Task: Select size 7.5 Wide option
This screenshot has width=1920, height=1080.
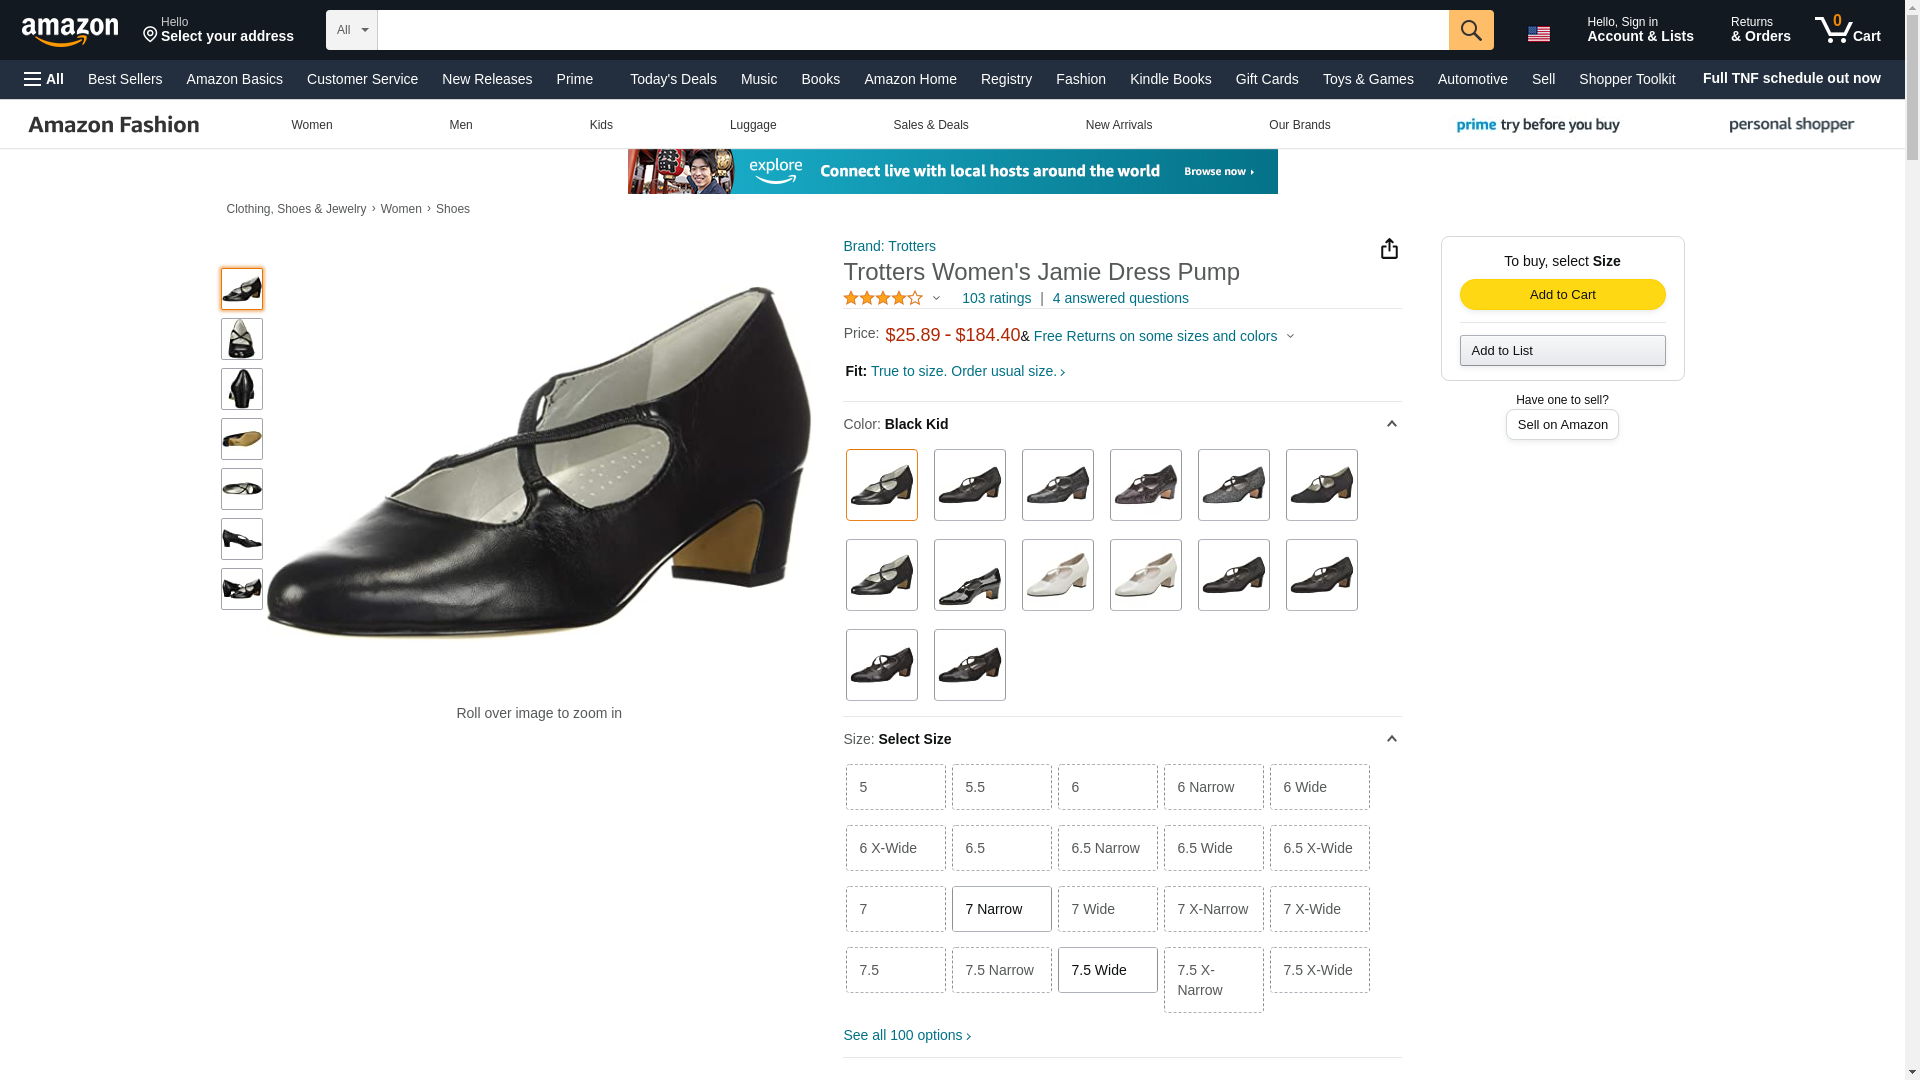Action: click(1107, 970)
